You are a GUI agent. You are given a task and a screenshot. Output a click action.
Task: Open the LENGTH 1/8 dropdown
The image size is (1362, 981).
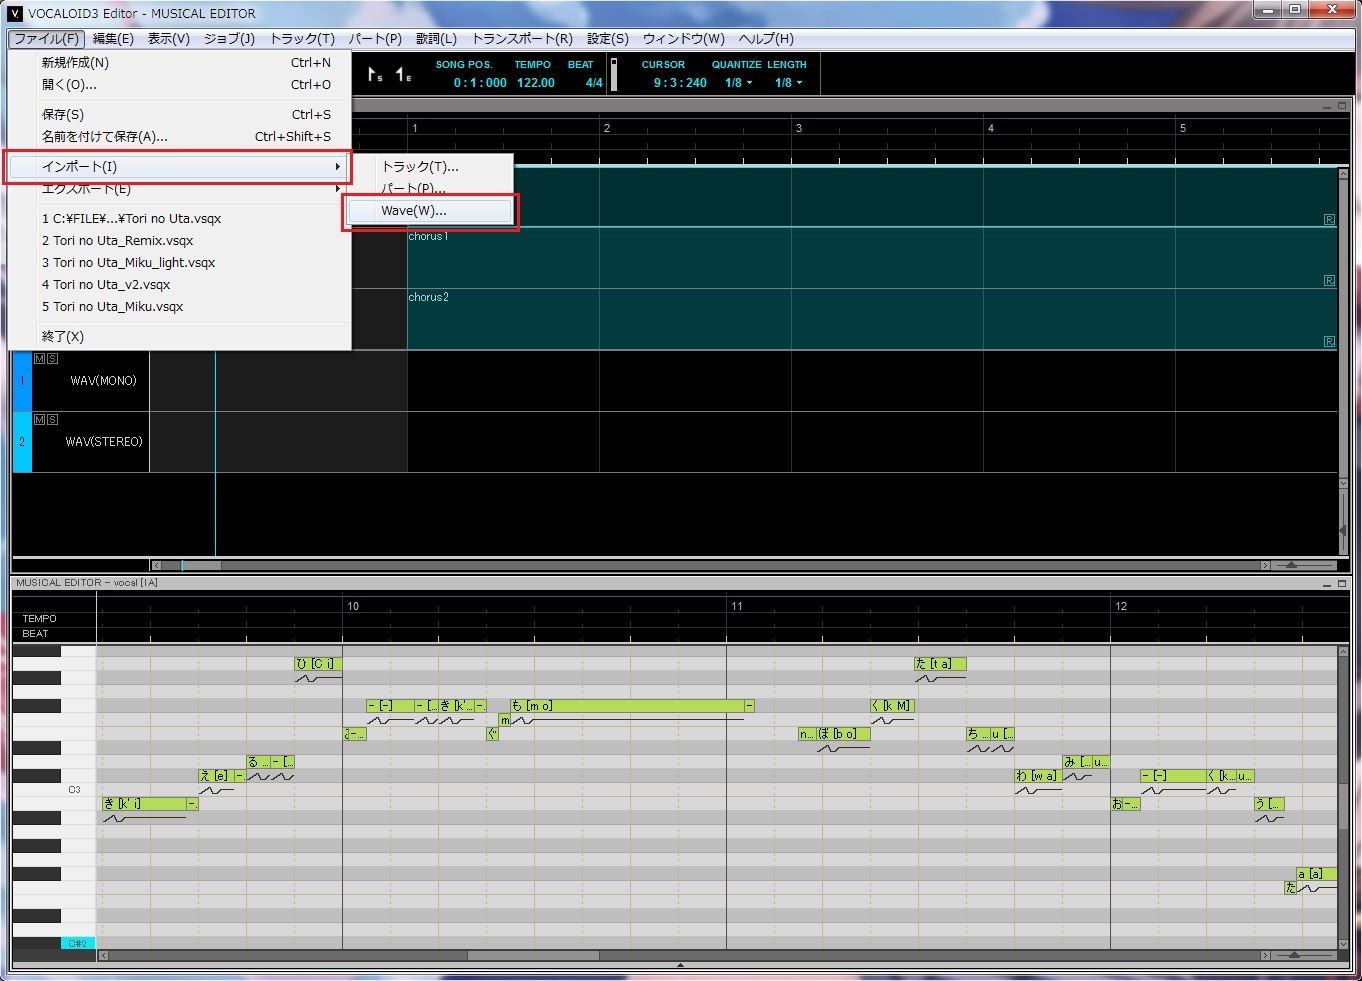coord(788,83)
